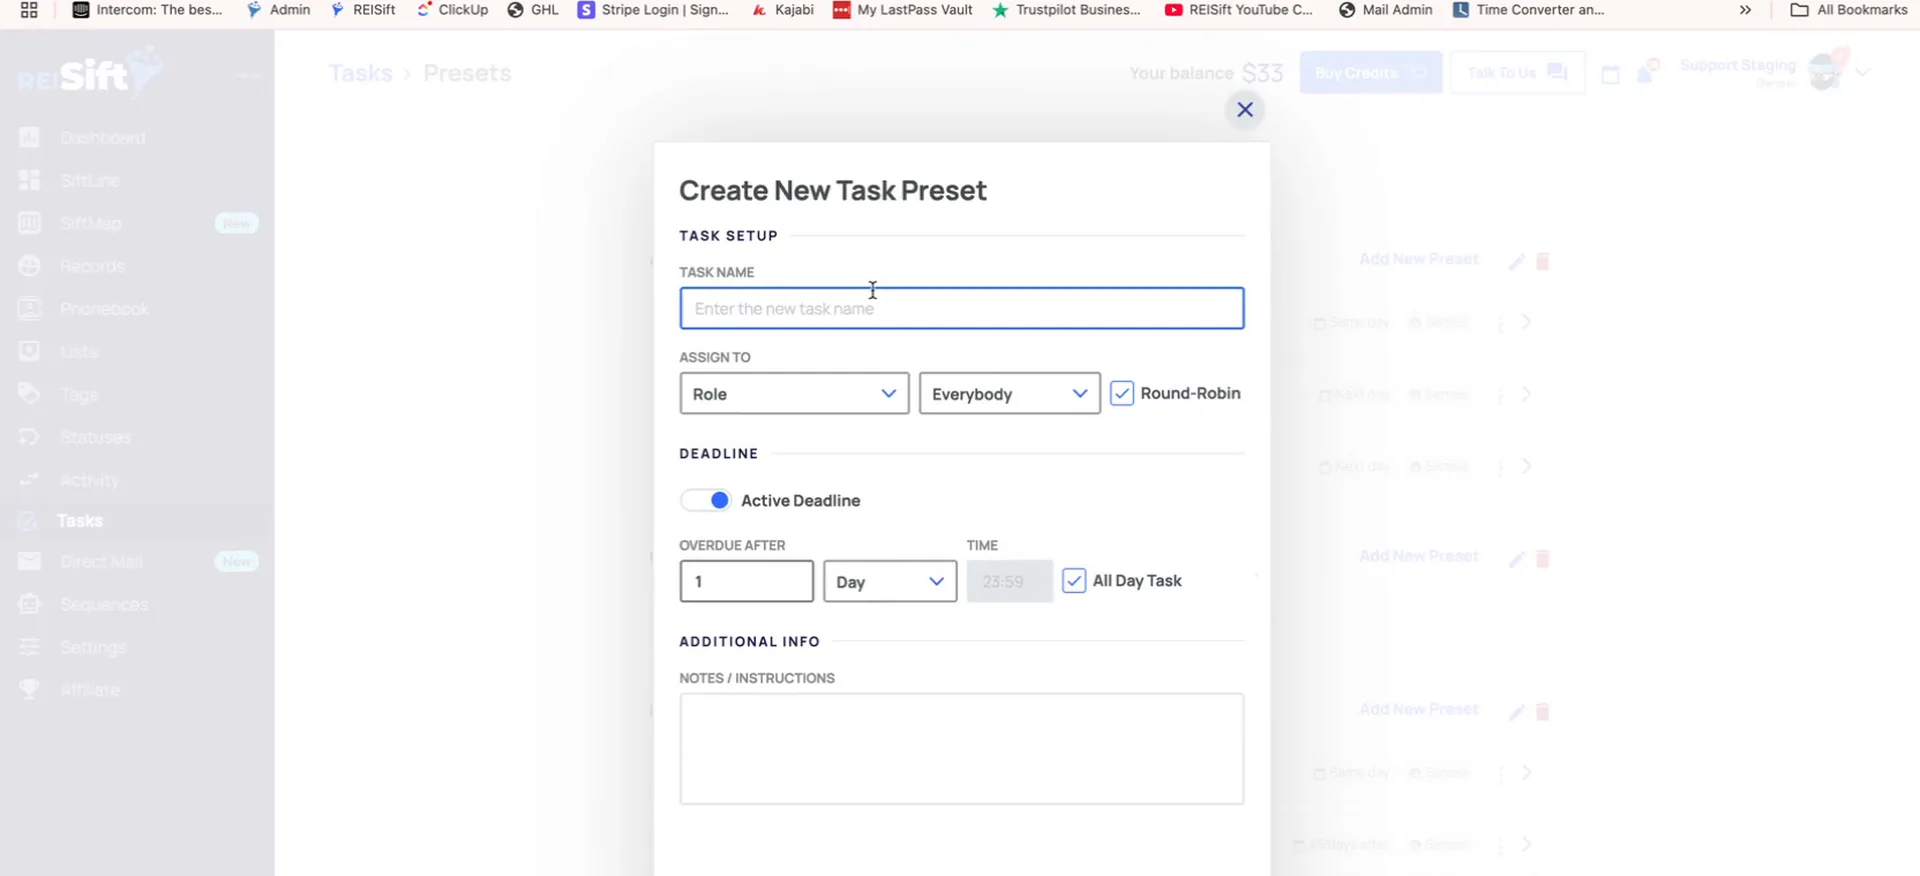Viewport: 1920px width, 876px height.
Task: Open the Day unit dropdown
Action: click(x=890, y=581)
